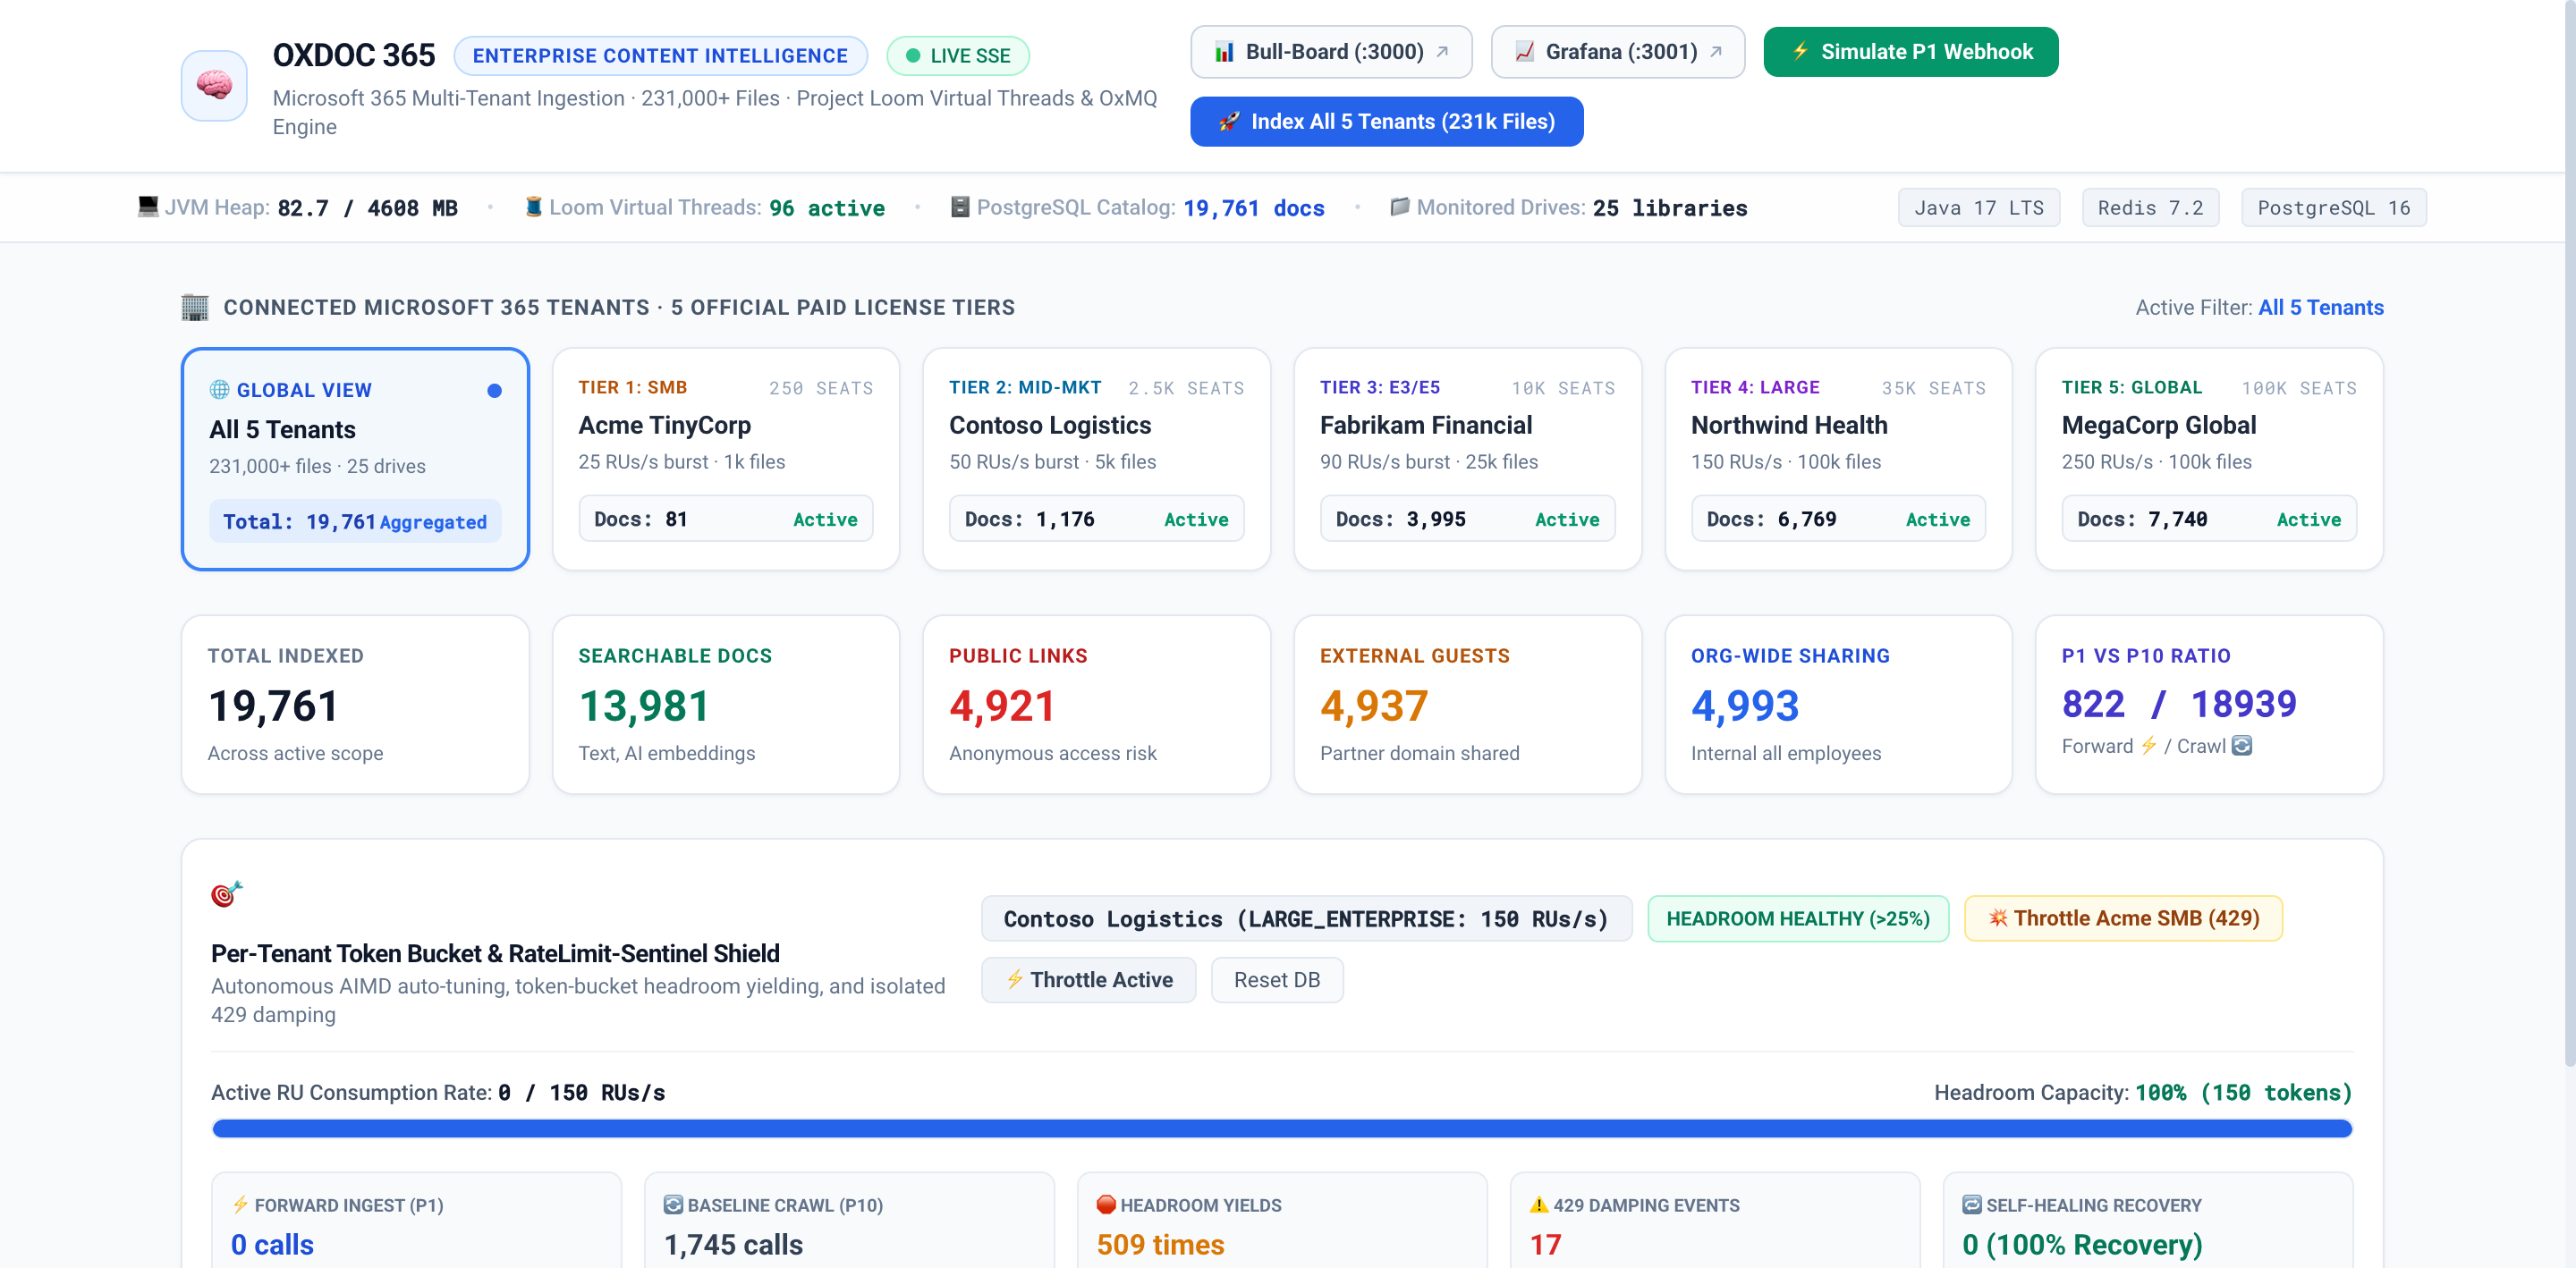The width and height of the screenshot is (2576, 1268).
Task: Select the Contoso Logistics tenant card
Action: click(1096, 459)
